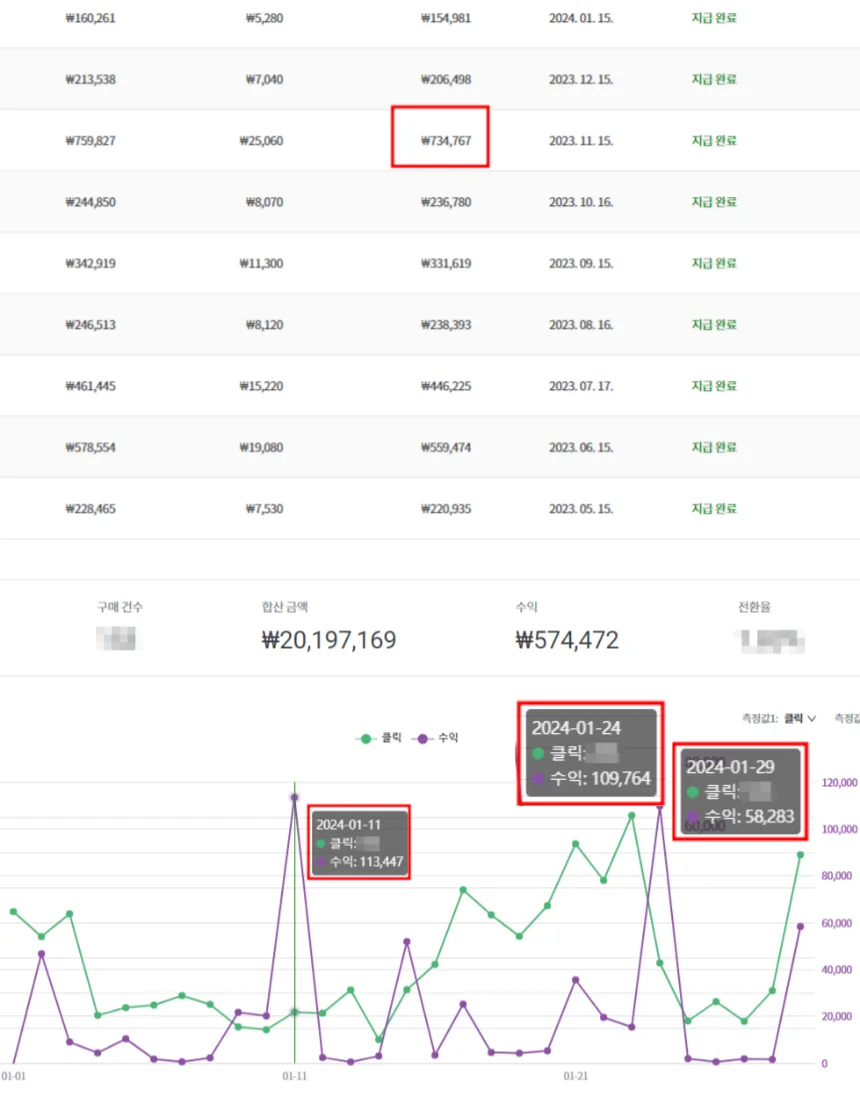Click the green dot inside the 2024-01-24 tooltip
The height and width of the screenshot is (1100, 860).
539,754
